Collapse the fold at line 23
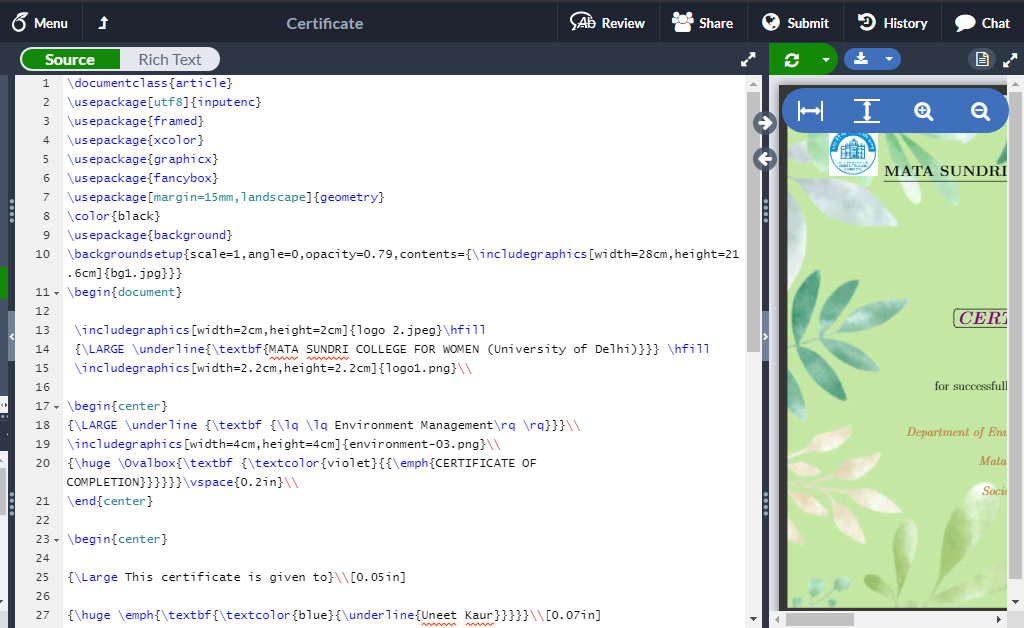This screenshot has height=628, width=1024. (57, 541)
